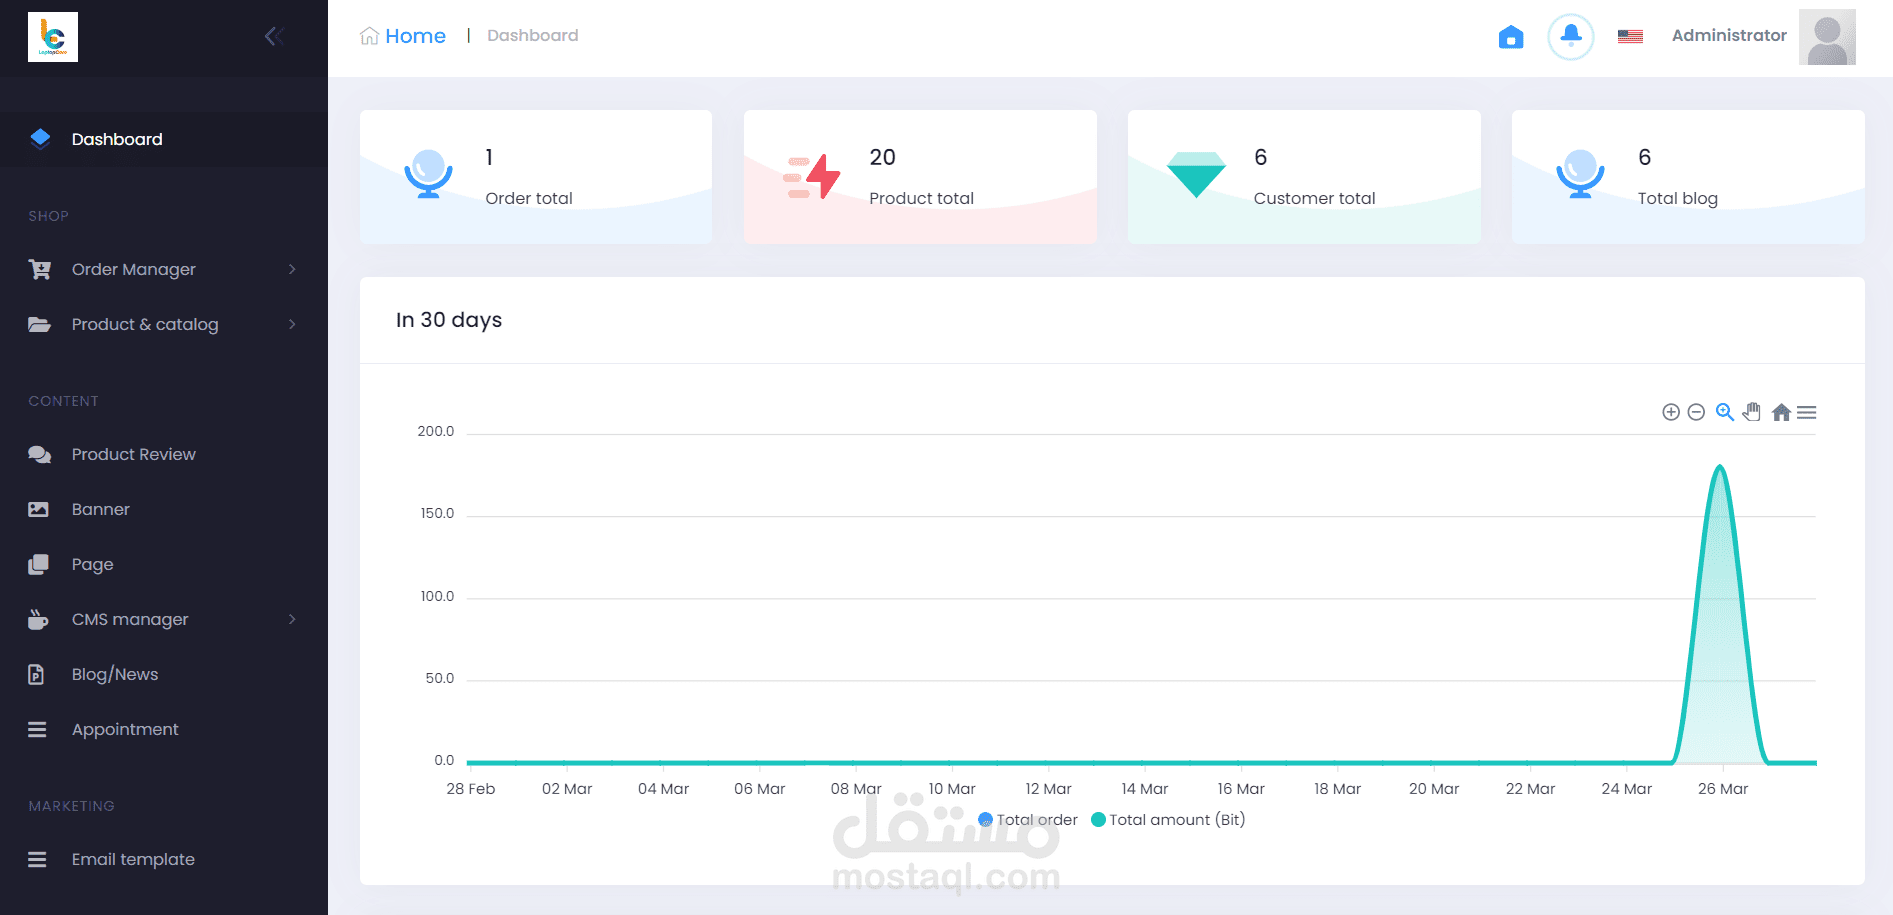Open notifications bell icon
Viewport: 1893px width, 915px height.
tap(1571, 36)
